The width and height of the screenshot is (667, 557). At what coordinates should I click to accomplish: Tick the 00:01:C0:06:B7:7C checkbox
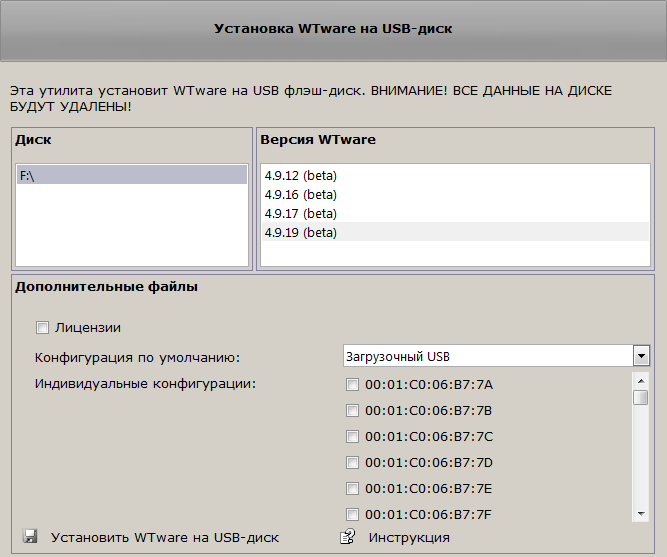coord(352,437)
